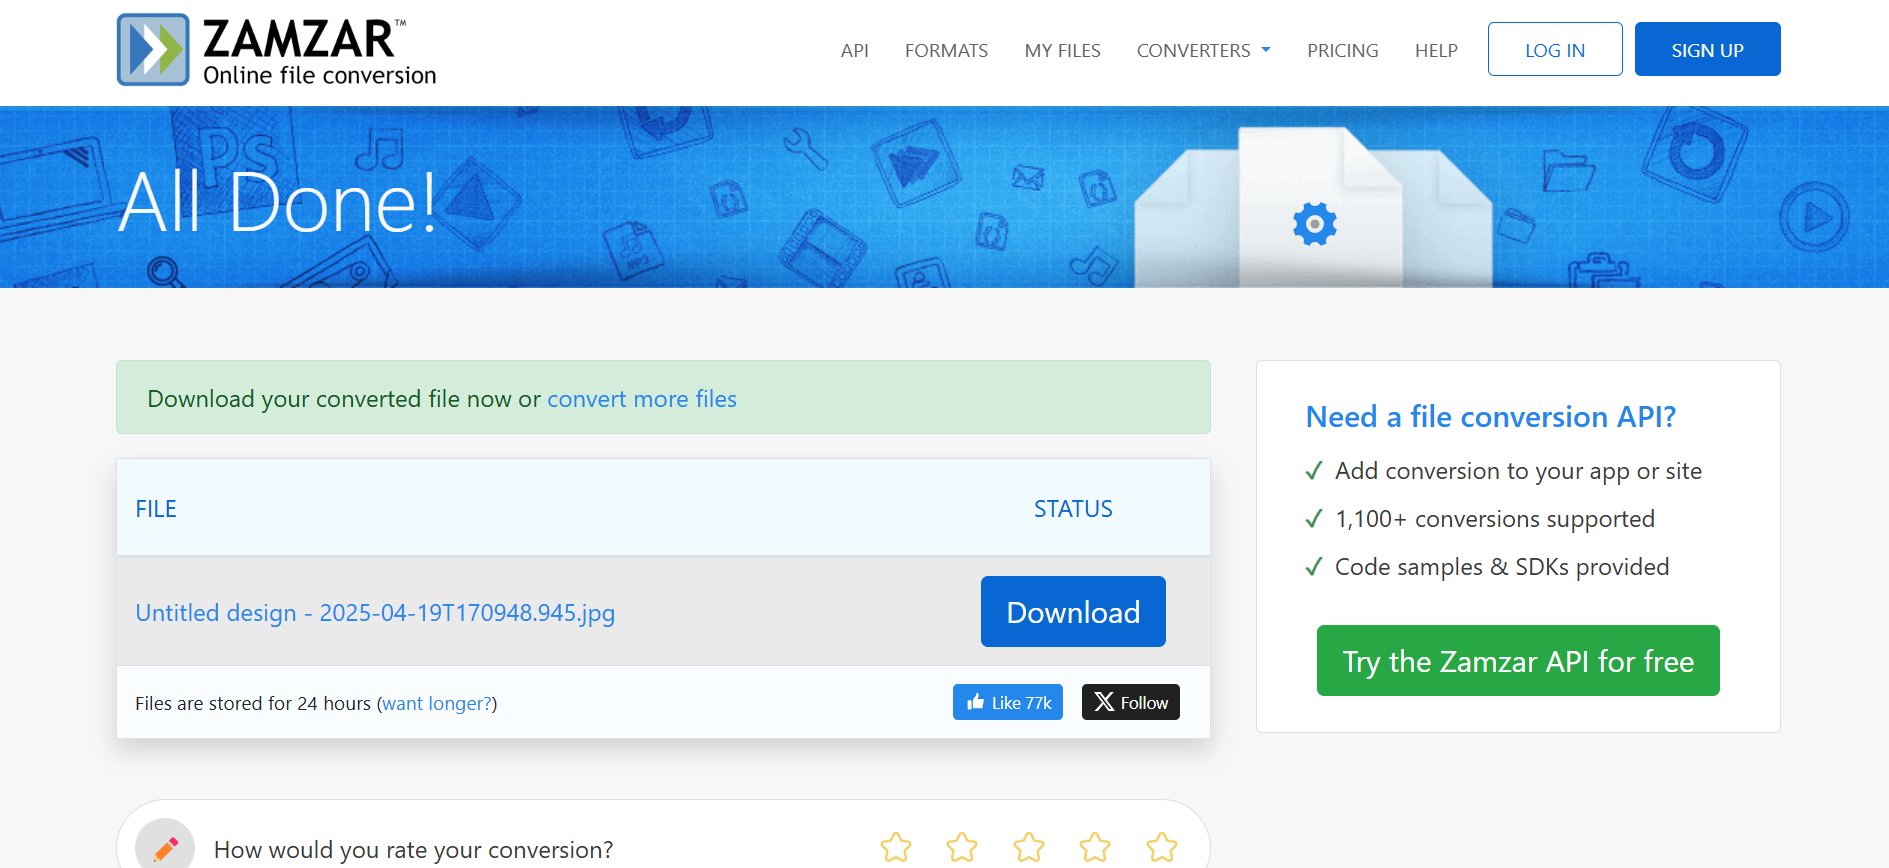Go to the FORMATS page

point(946,50)
